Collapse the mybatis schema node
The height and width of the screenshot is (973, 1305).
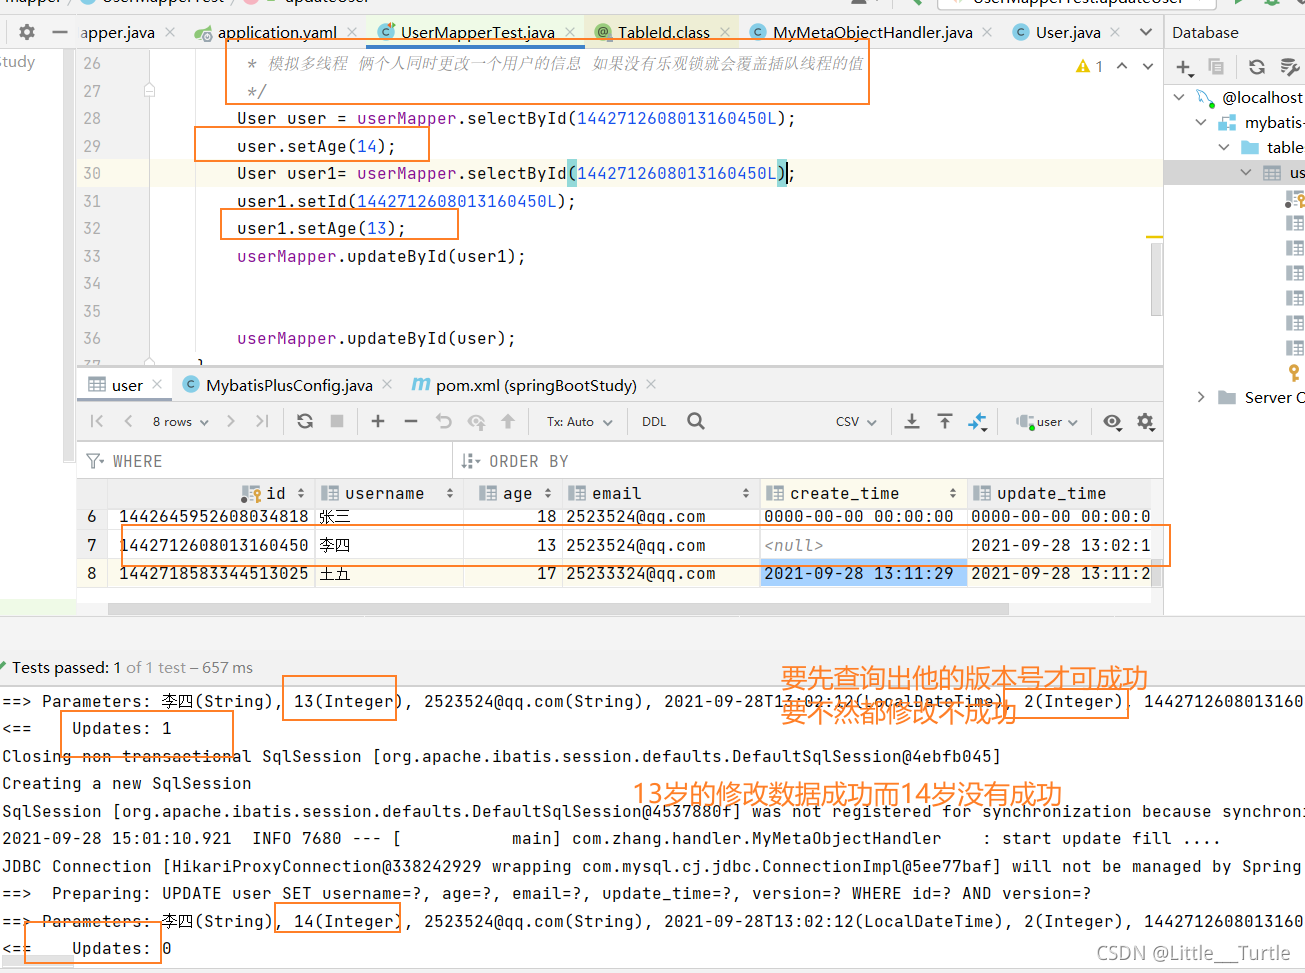(1201, 122)
